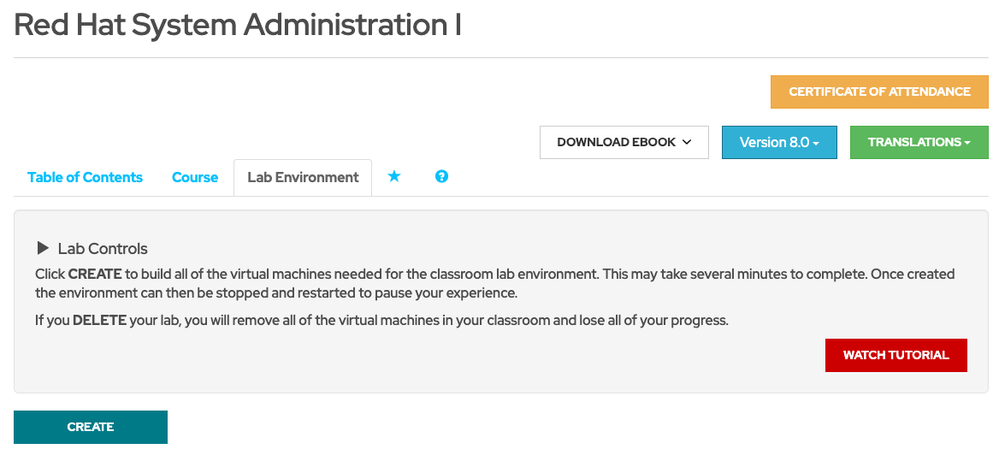
Task: Click the caret arrow beside Version 8.0
Action: coord(816,144)
